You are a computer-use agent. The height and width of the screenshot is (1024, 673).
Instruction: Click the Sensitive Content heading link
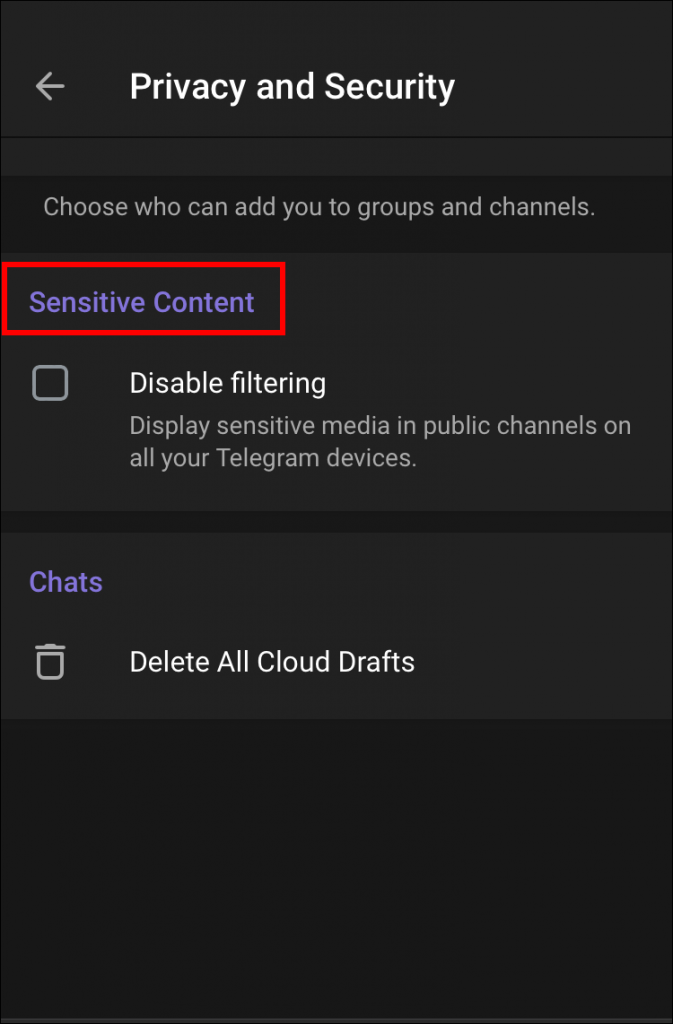point(141,301)
